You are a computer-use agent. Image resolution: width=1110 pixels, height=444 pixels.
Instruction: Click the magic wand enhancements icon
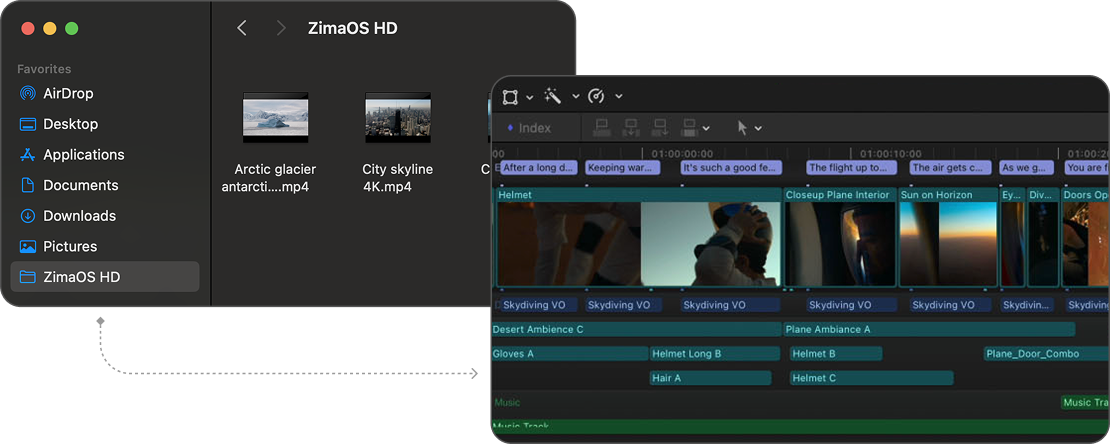pyautogui.click(x=552, y=96)
